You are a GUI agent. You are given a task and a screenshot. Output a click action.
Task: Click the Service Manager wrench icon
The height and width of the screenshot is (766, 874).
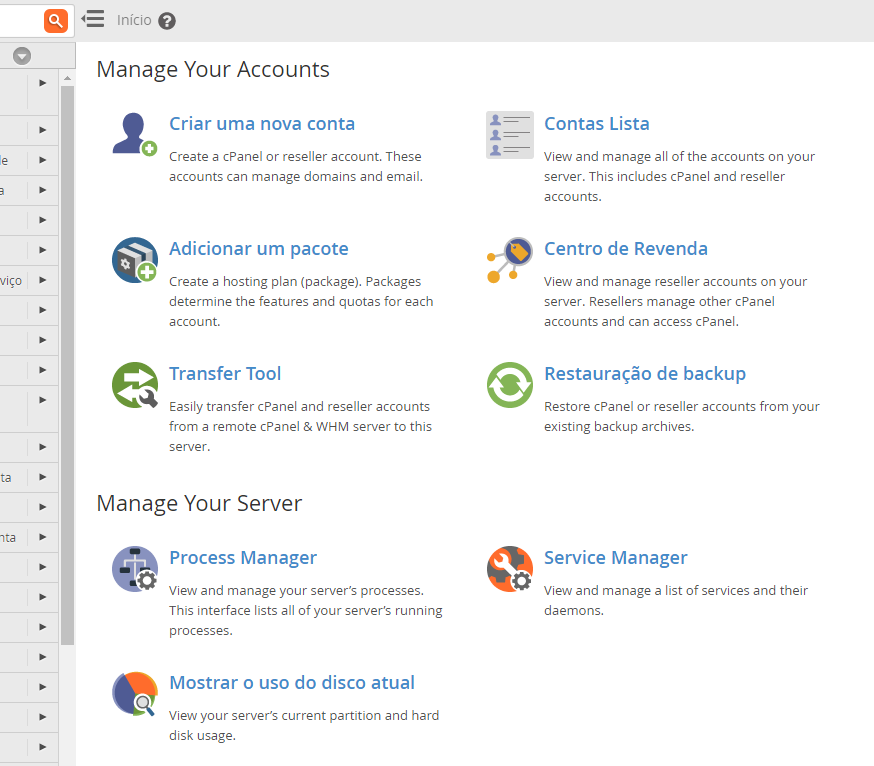[x=509, y=569]
